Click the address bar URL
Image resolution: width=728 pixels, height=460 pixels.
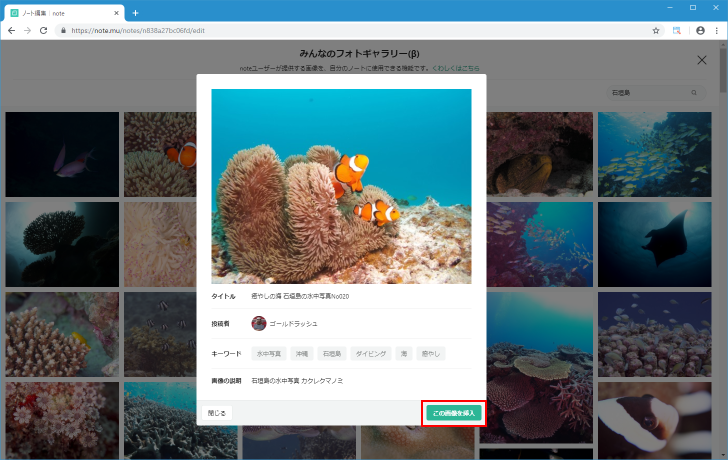click(138, 31)
